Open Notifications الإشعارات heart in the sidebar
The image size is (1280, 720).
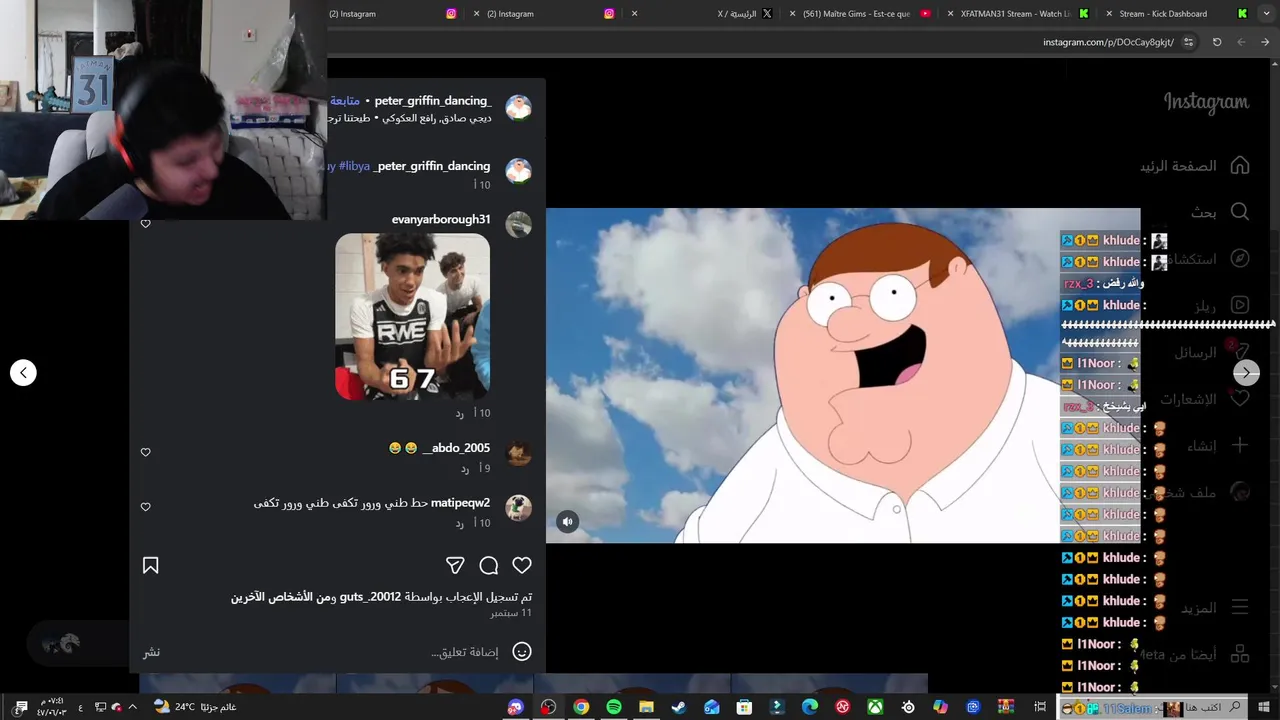click(x=1240, y=399)
